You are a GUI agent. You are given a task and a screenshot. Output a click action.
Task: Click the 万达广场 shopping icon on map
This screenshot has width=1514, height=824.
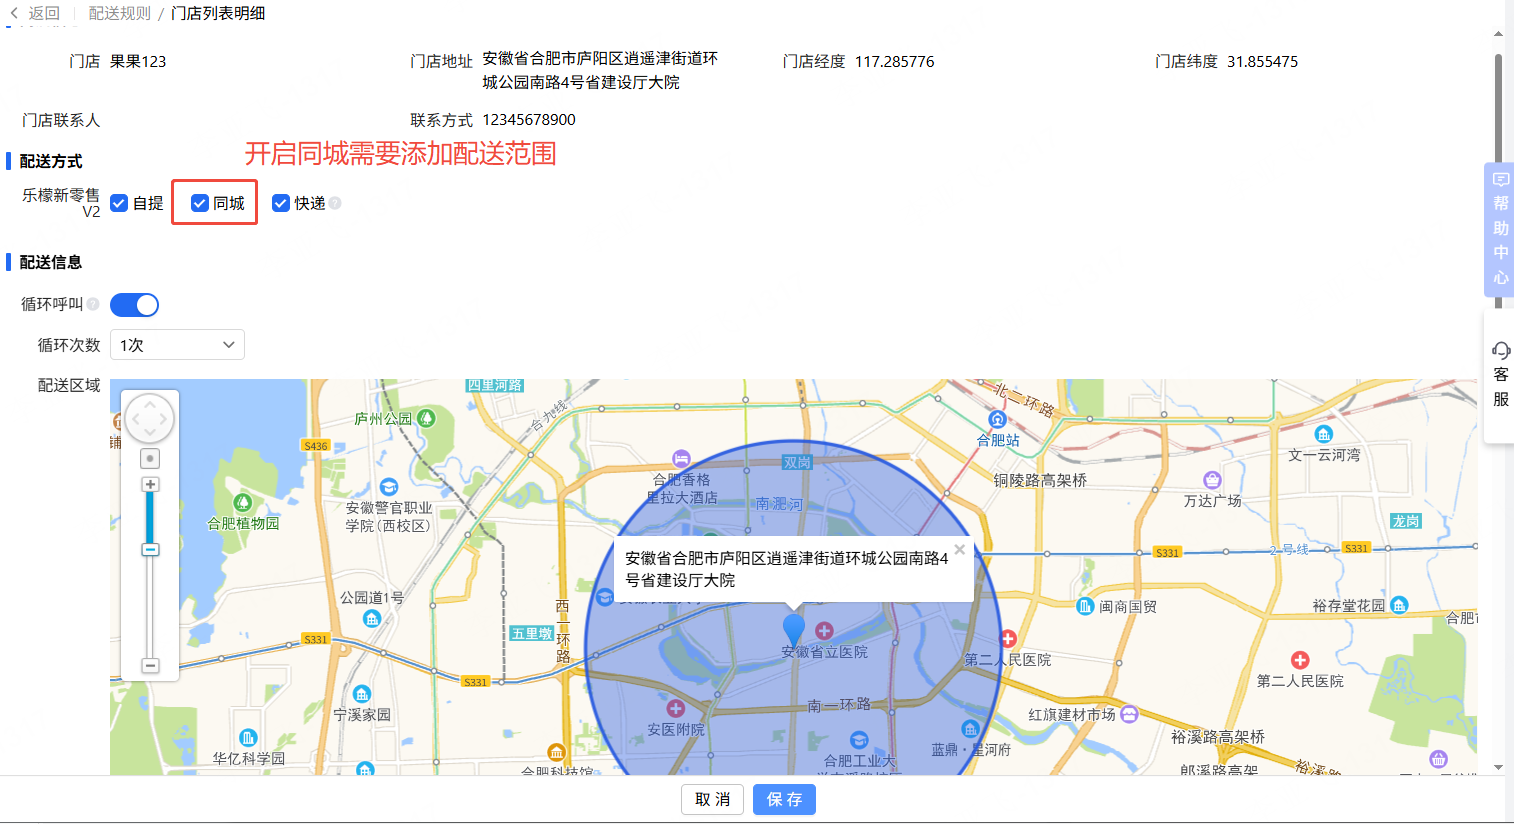pyautogui.click(x=1212, y=480)
